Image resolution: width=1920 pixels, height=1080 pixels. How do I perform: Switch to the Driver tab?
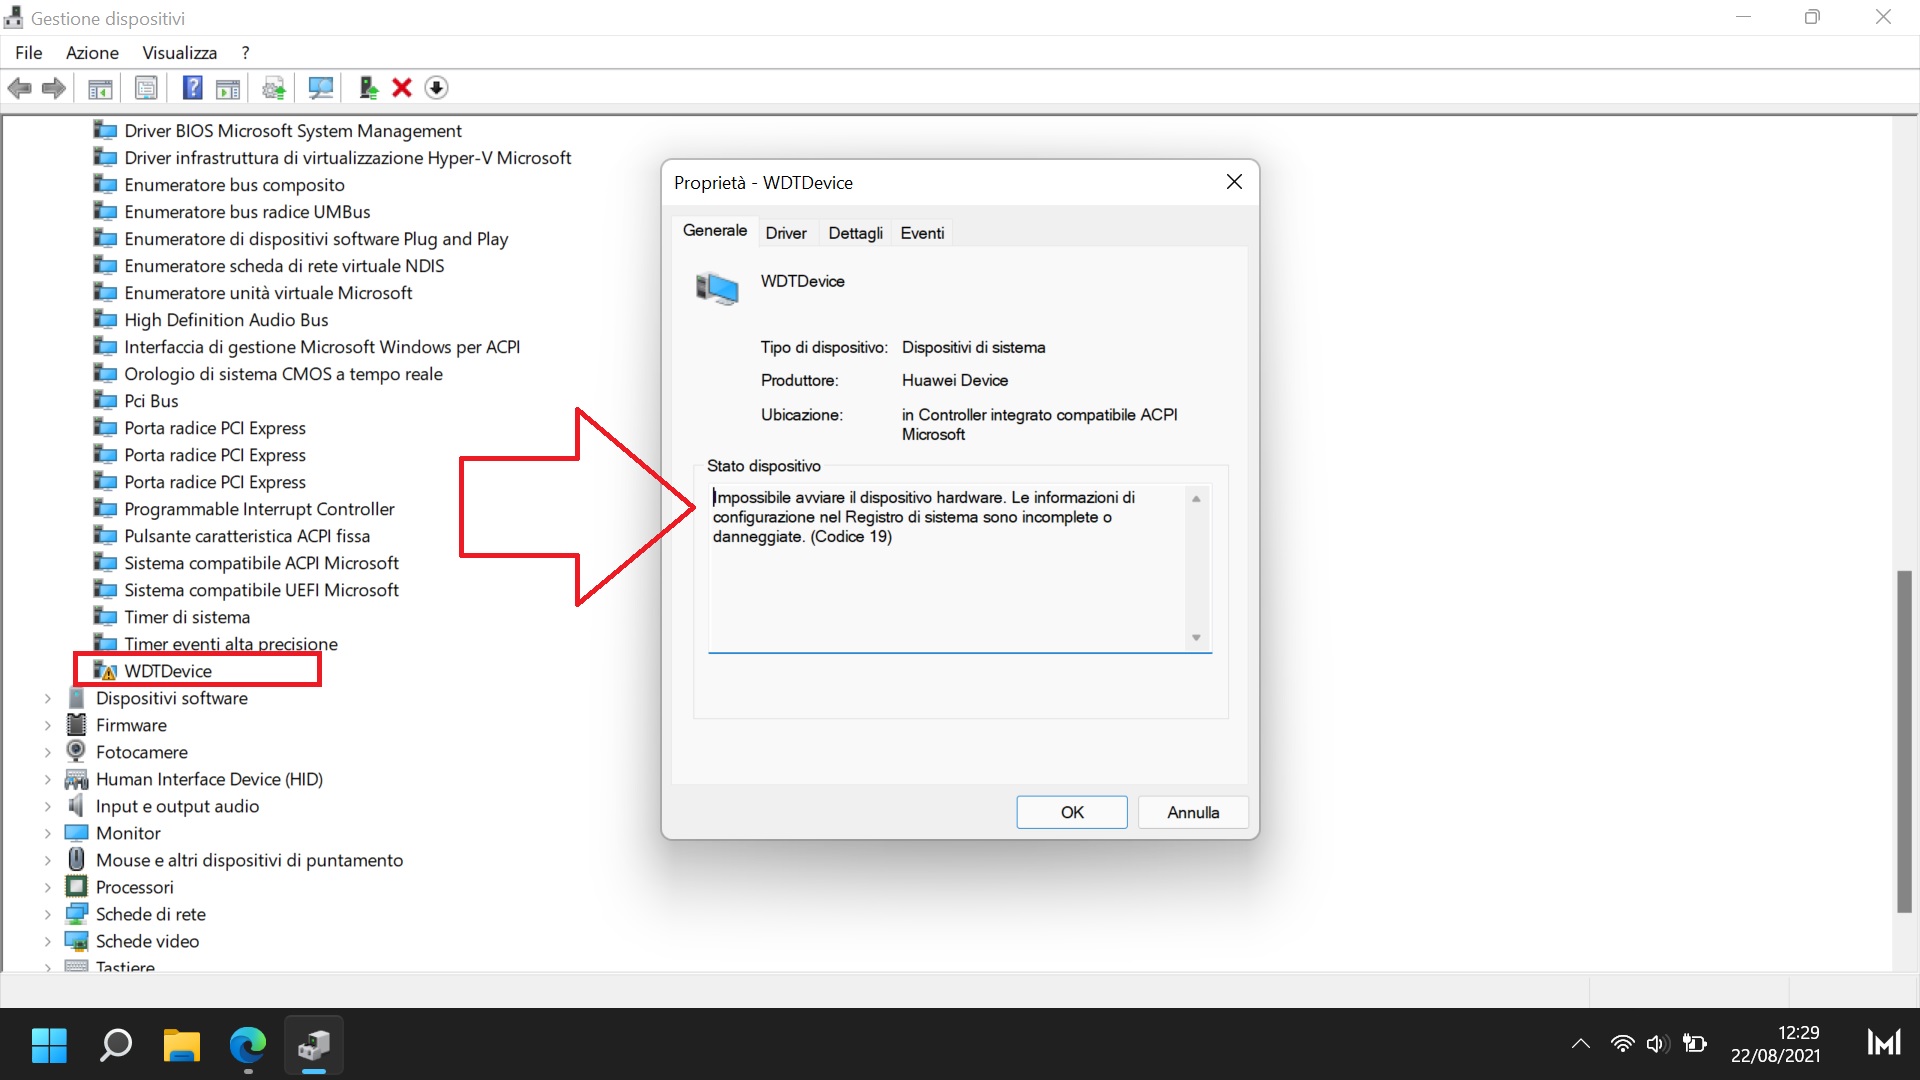coord(786,233)
